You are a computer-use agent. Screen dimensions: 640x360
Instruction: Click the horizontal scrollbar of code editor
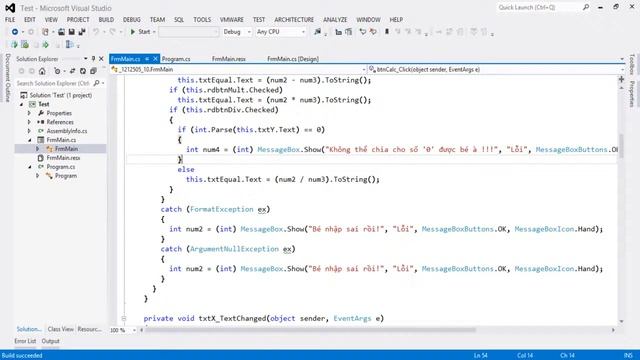point(310,330)
